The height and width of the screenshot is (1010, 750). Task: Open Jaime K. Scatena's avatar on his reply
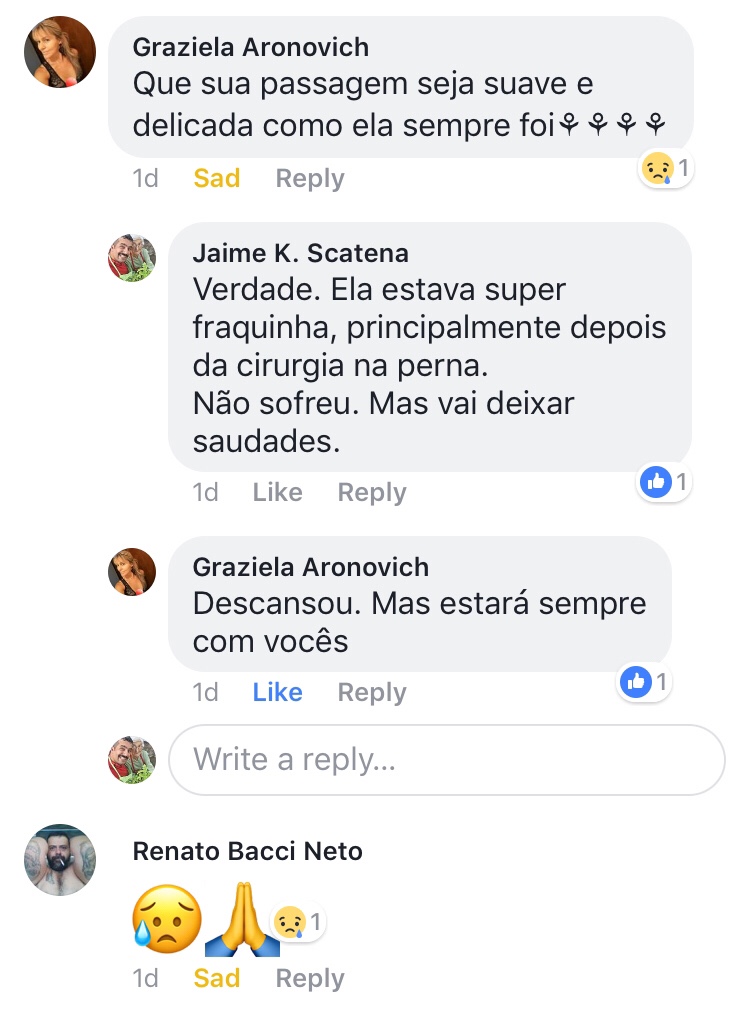pyautogui.click(x=132, y=258)
